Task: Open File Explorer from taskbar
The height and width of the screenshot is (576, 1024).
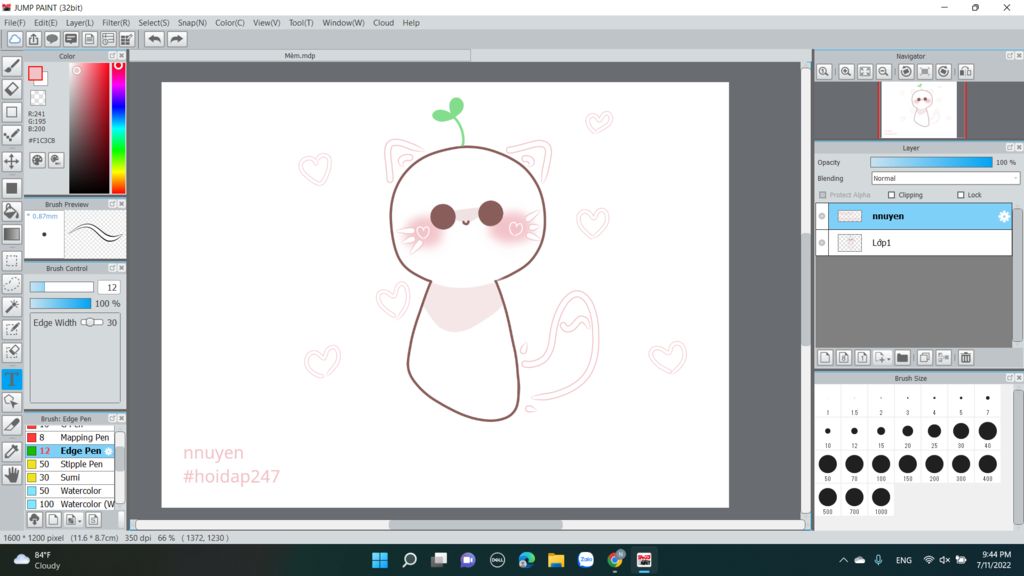Action: [556, 560]
